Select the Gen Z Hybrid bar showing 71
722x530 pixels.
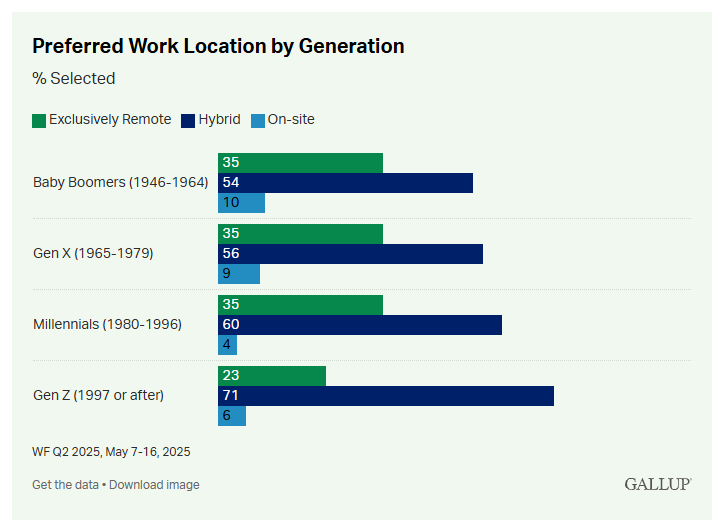[385, 396]
